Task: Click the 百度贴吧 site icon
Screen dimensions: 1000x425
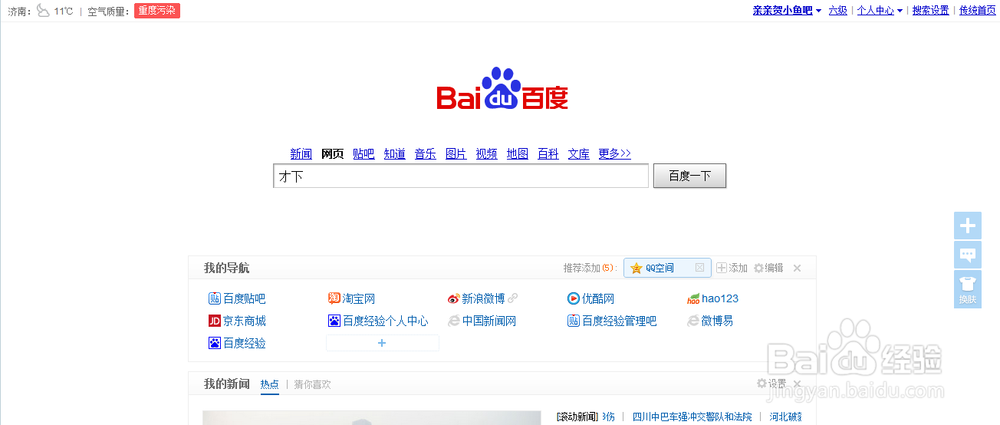Action: click(x=214, y=298)
